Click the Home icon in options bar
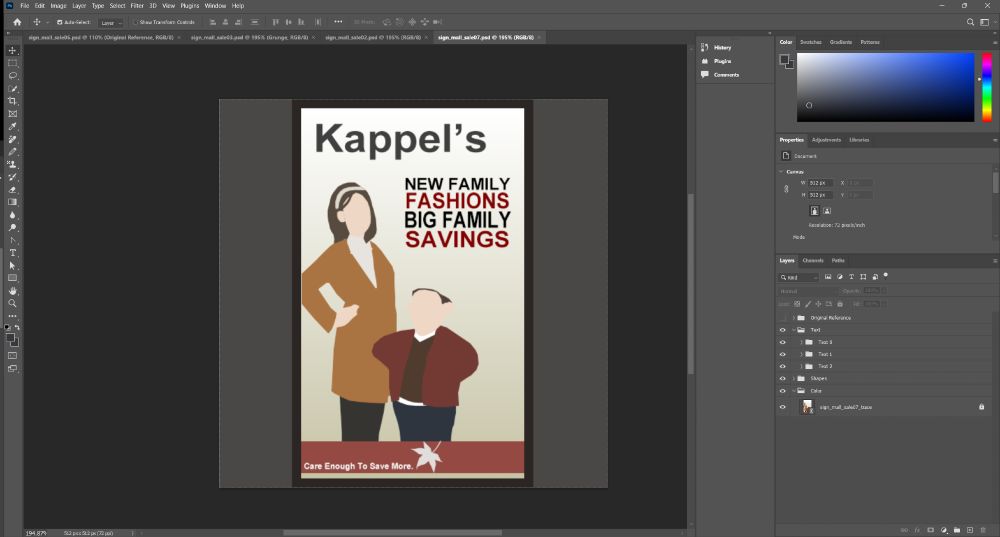1000x537 pixels. point(17,22)
